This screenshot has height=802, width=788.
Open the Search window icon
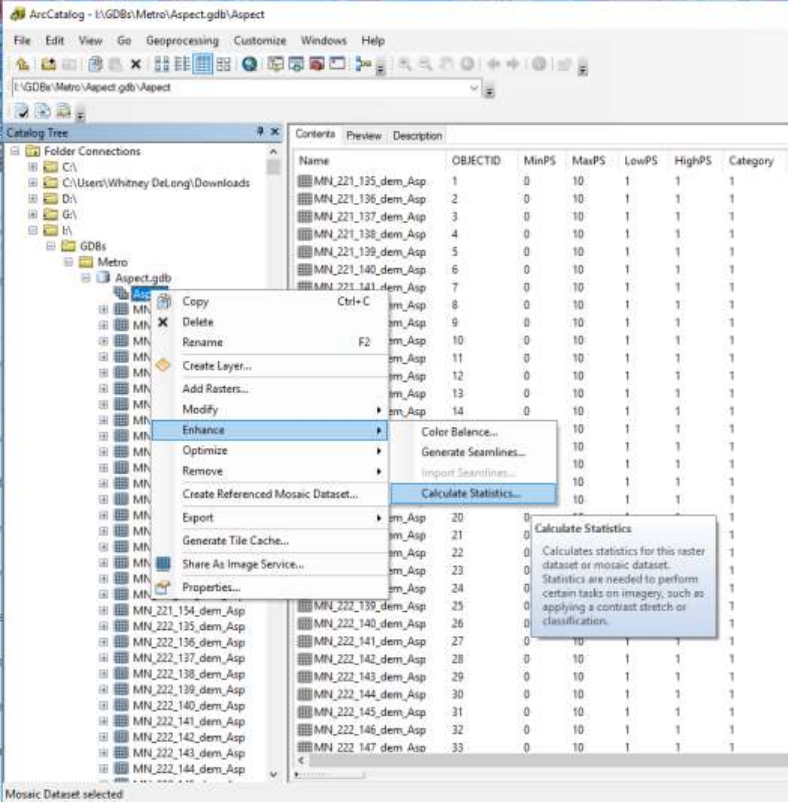[x=296, y=64]
